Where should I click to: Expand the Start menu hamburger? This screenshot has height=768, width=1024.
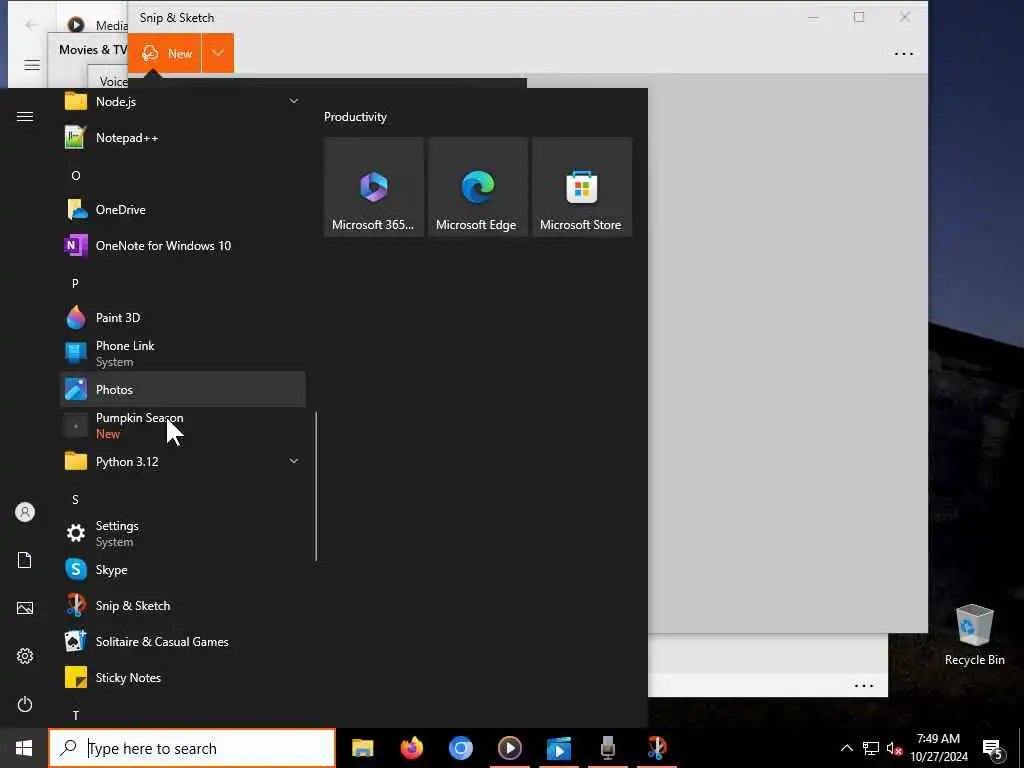[x=25, y=116]
